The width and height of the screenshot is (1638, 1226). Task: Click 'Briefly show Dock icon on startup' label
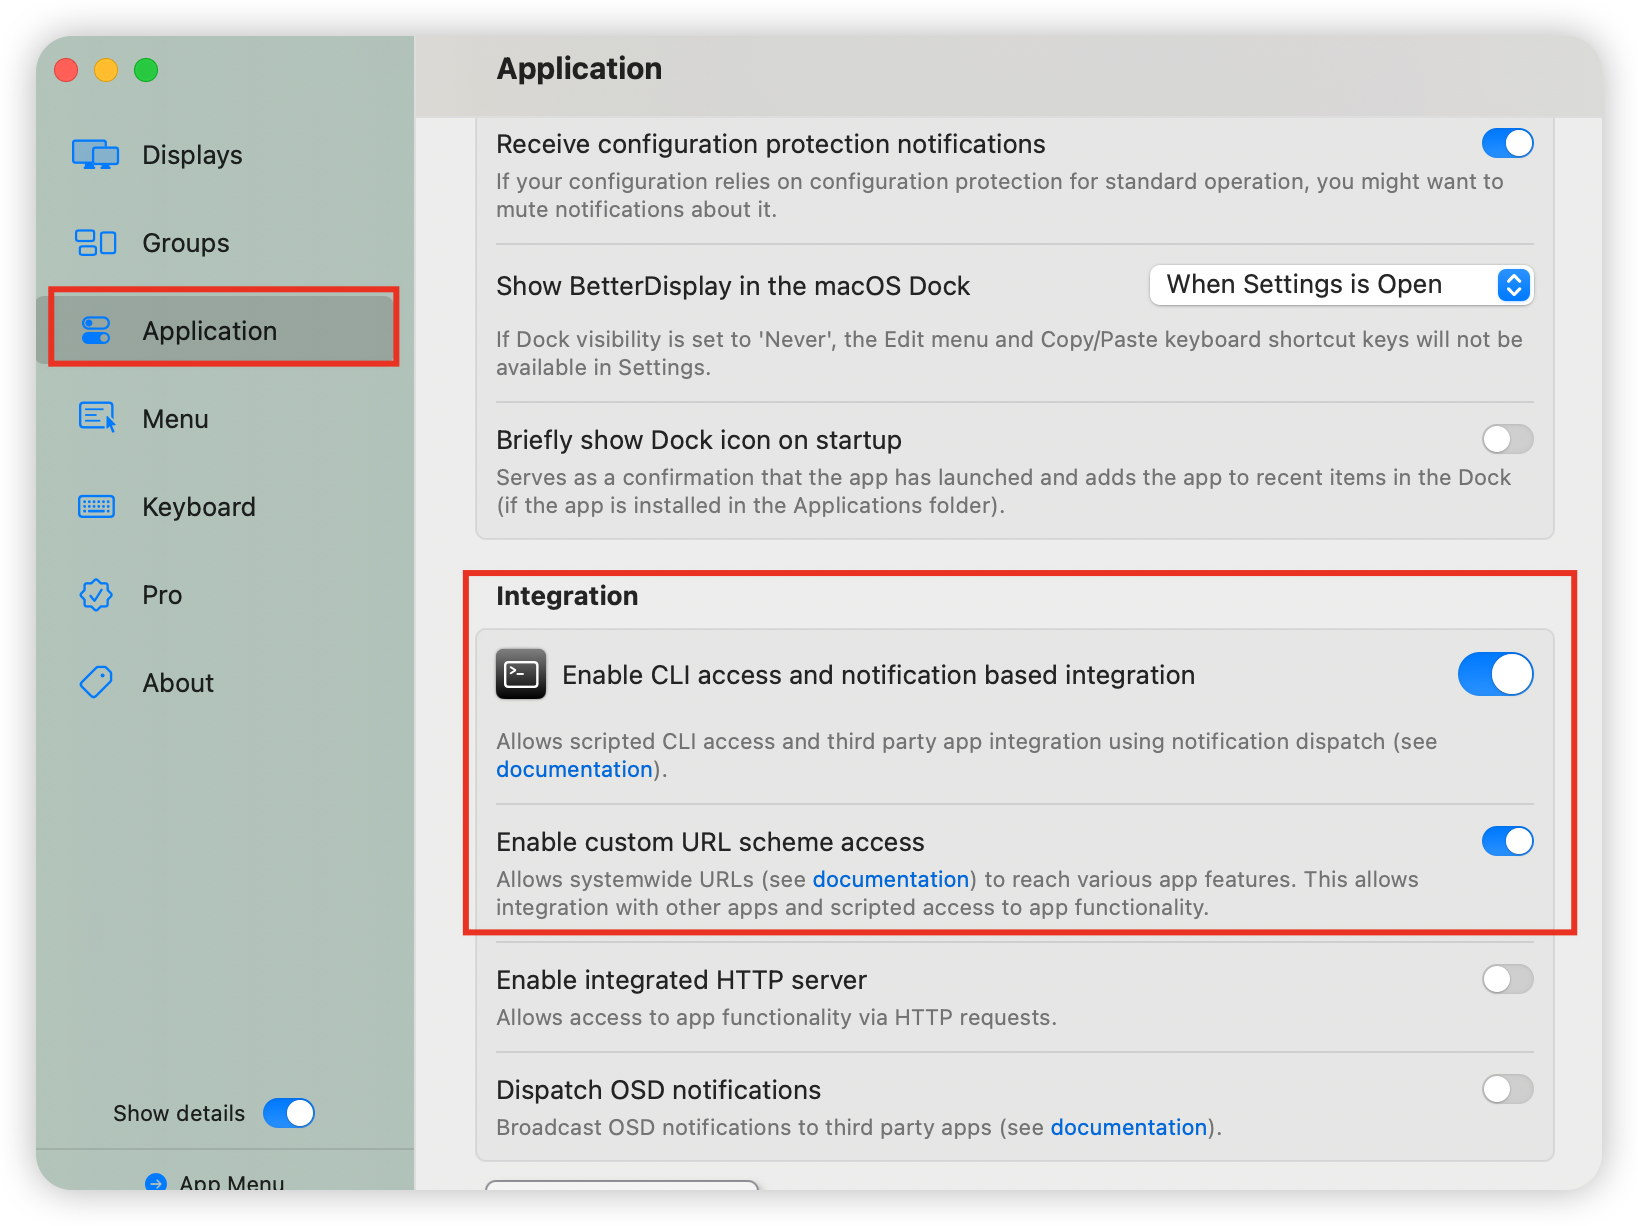click(699, 440)
